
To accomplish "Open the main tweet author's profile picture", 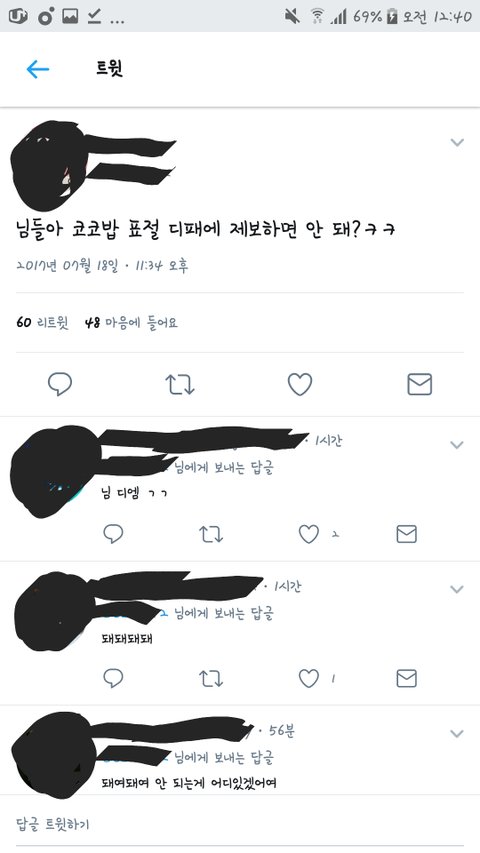I will click(x=48, y=166).
